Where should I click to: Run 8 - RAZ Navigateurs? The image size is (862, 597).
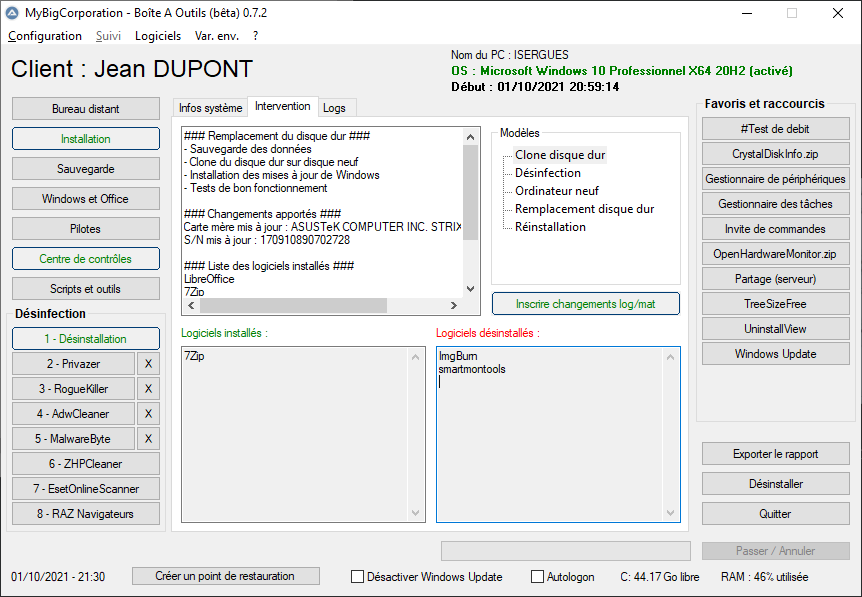click(86, 513)
